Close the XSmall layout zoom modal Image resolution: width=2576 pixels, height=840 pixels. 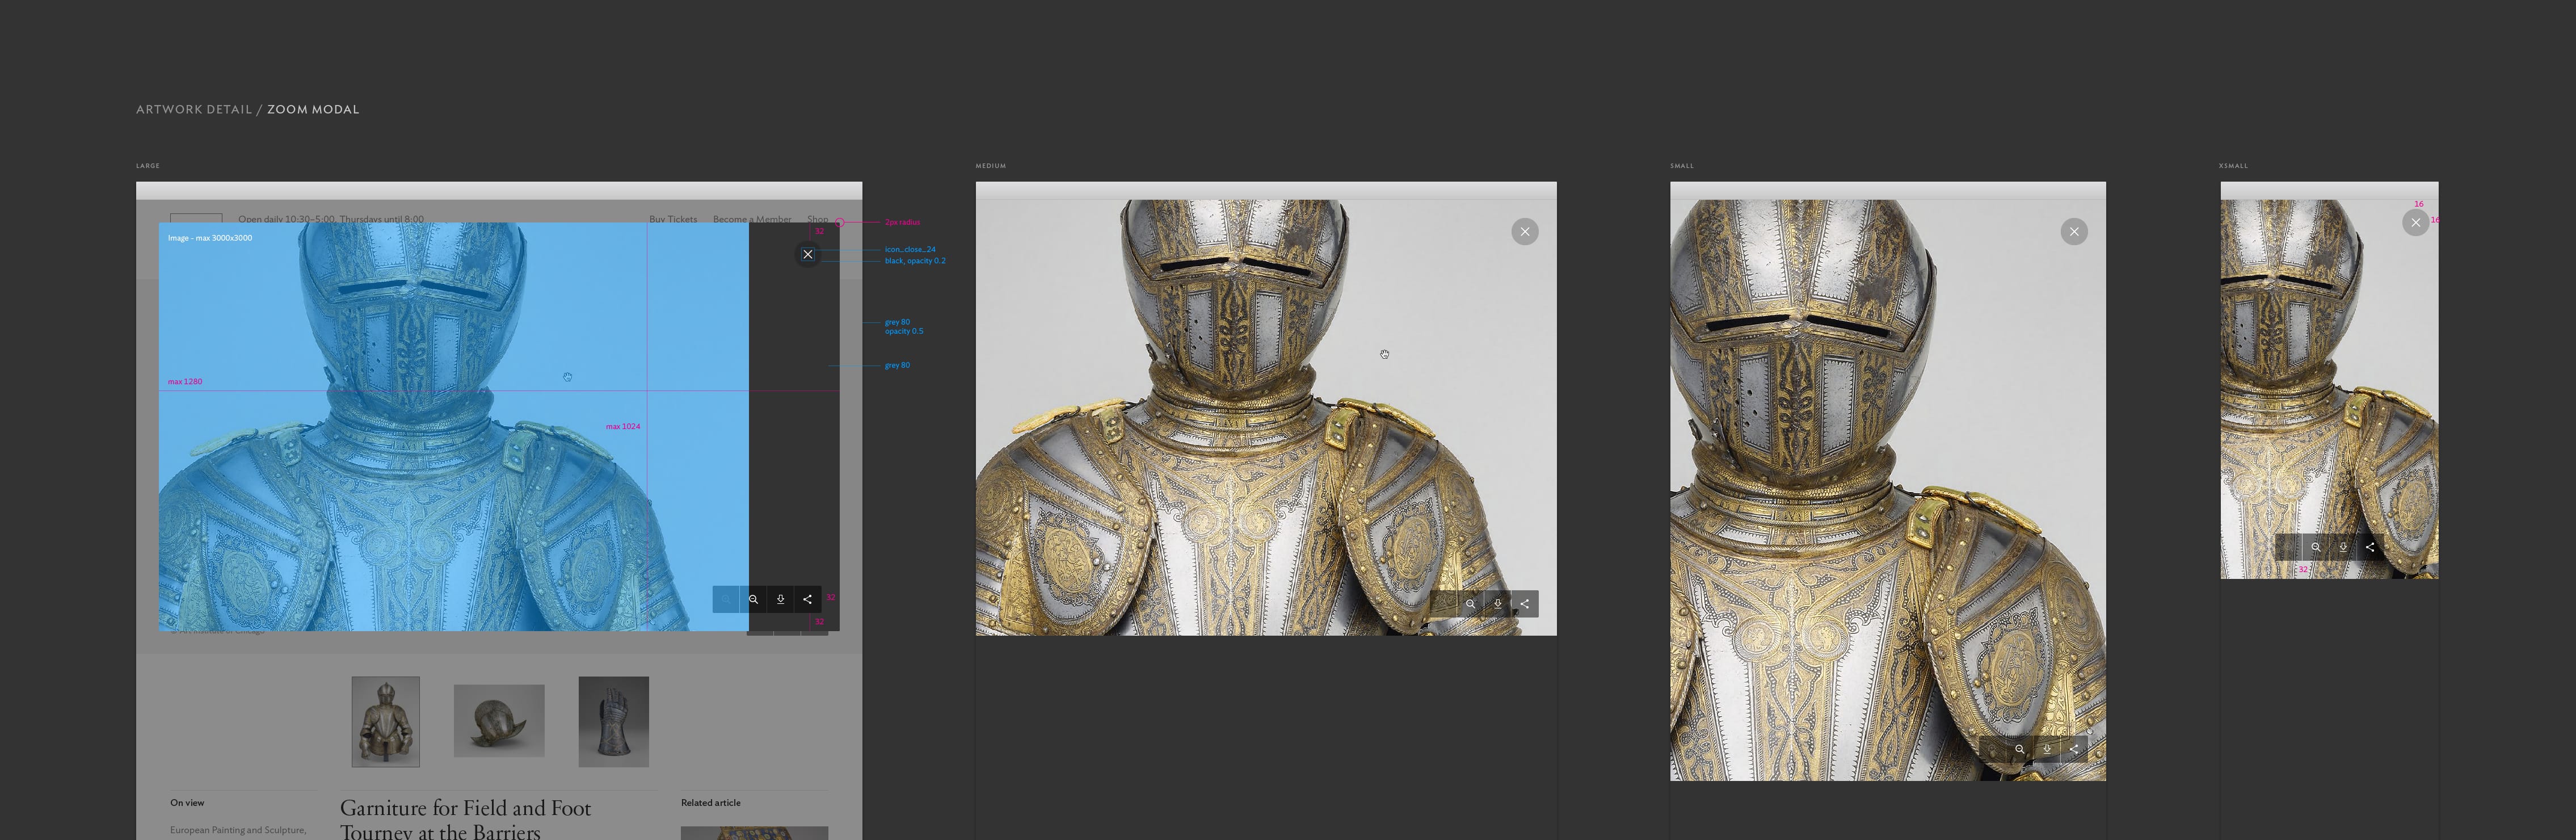[x=2415, y=222]
